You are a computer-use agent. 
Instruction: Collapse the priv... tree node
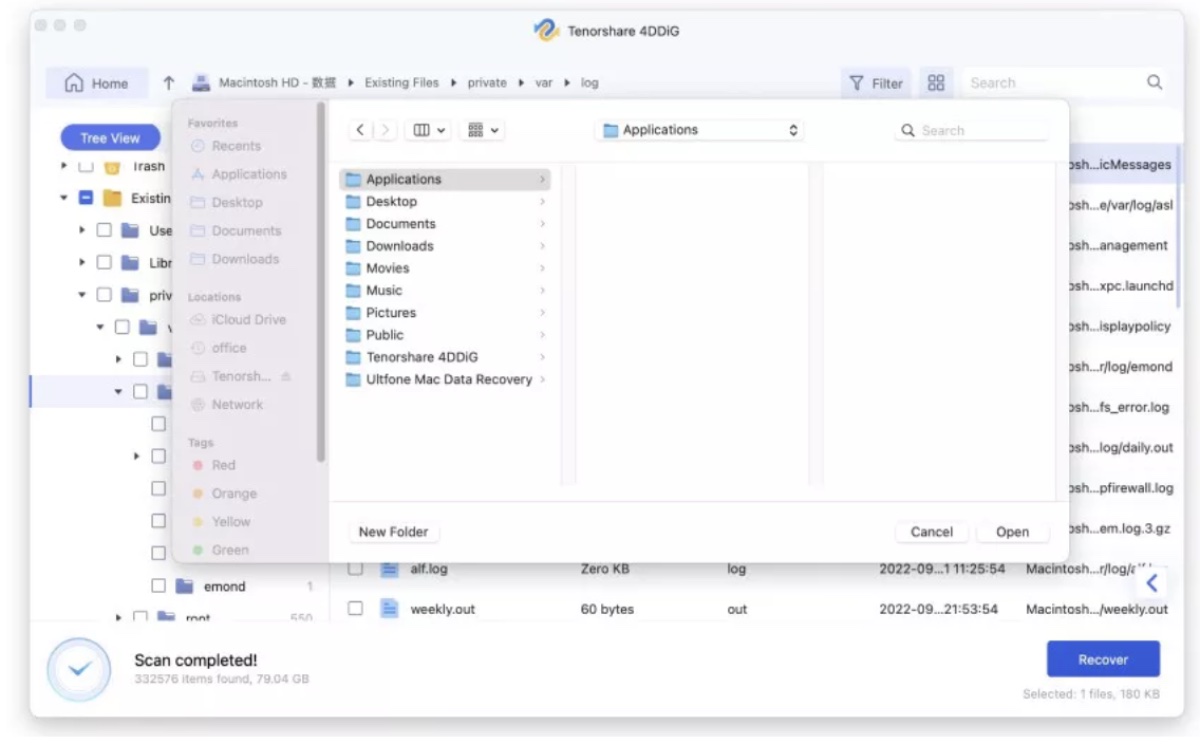pyautogui.click(x=82, y=295)
